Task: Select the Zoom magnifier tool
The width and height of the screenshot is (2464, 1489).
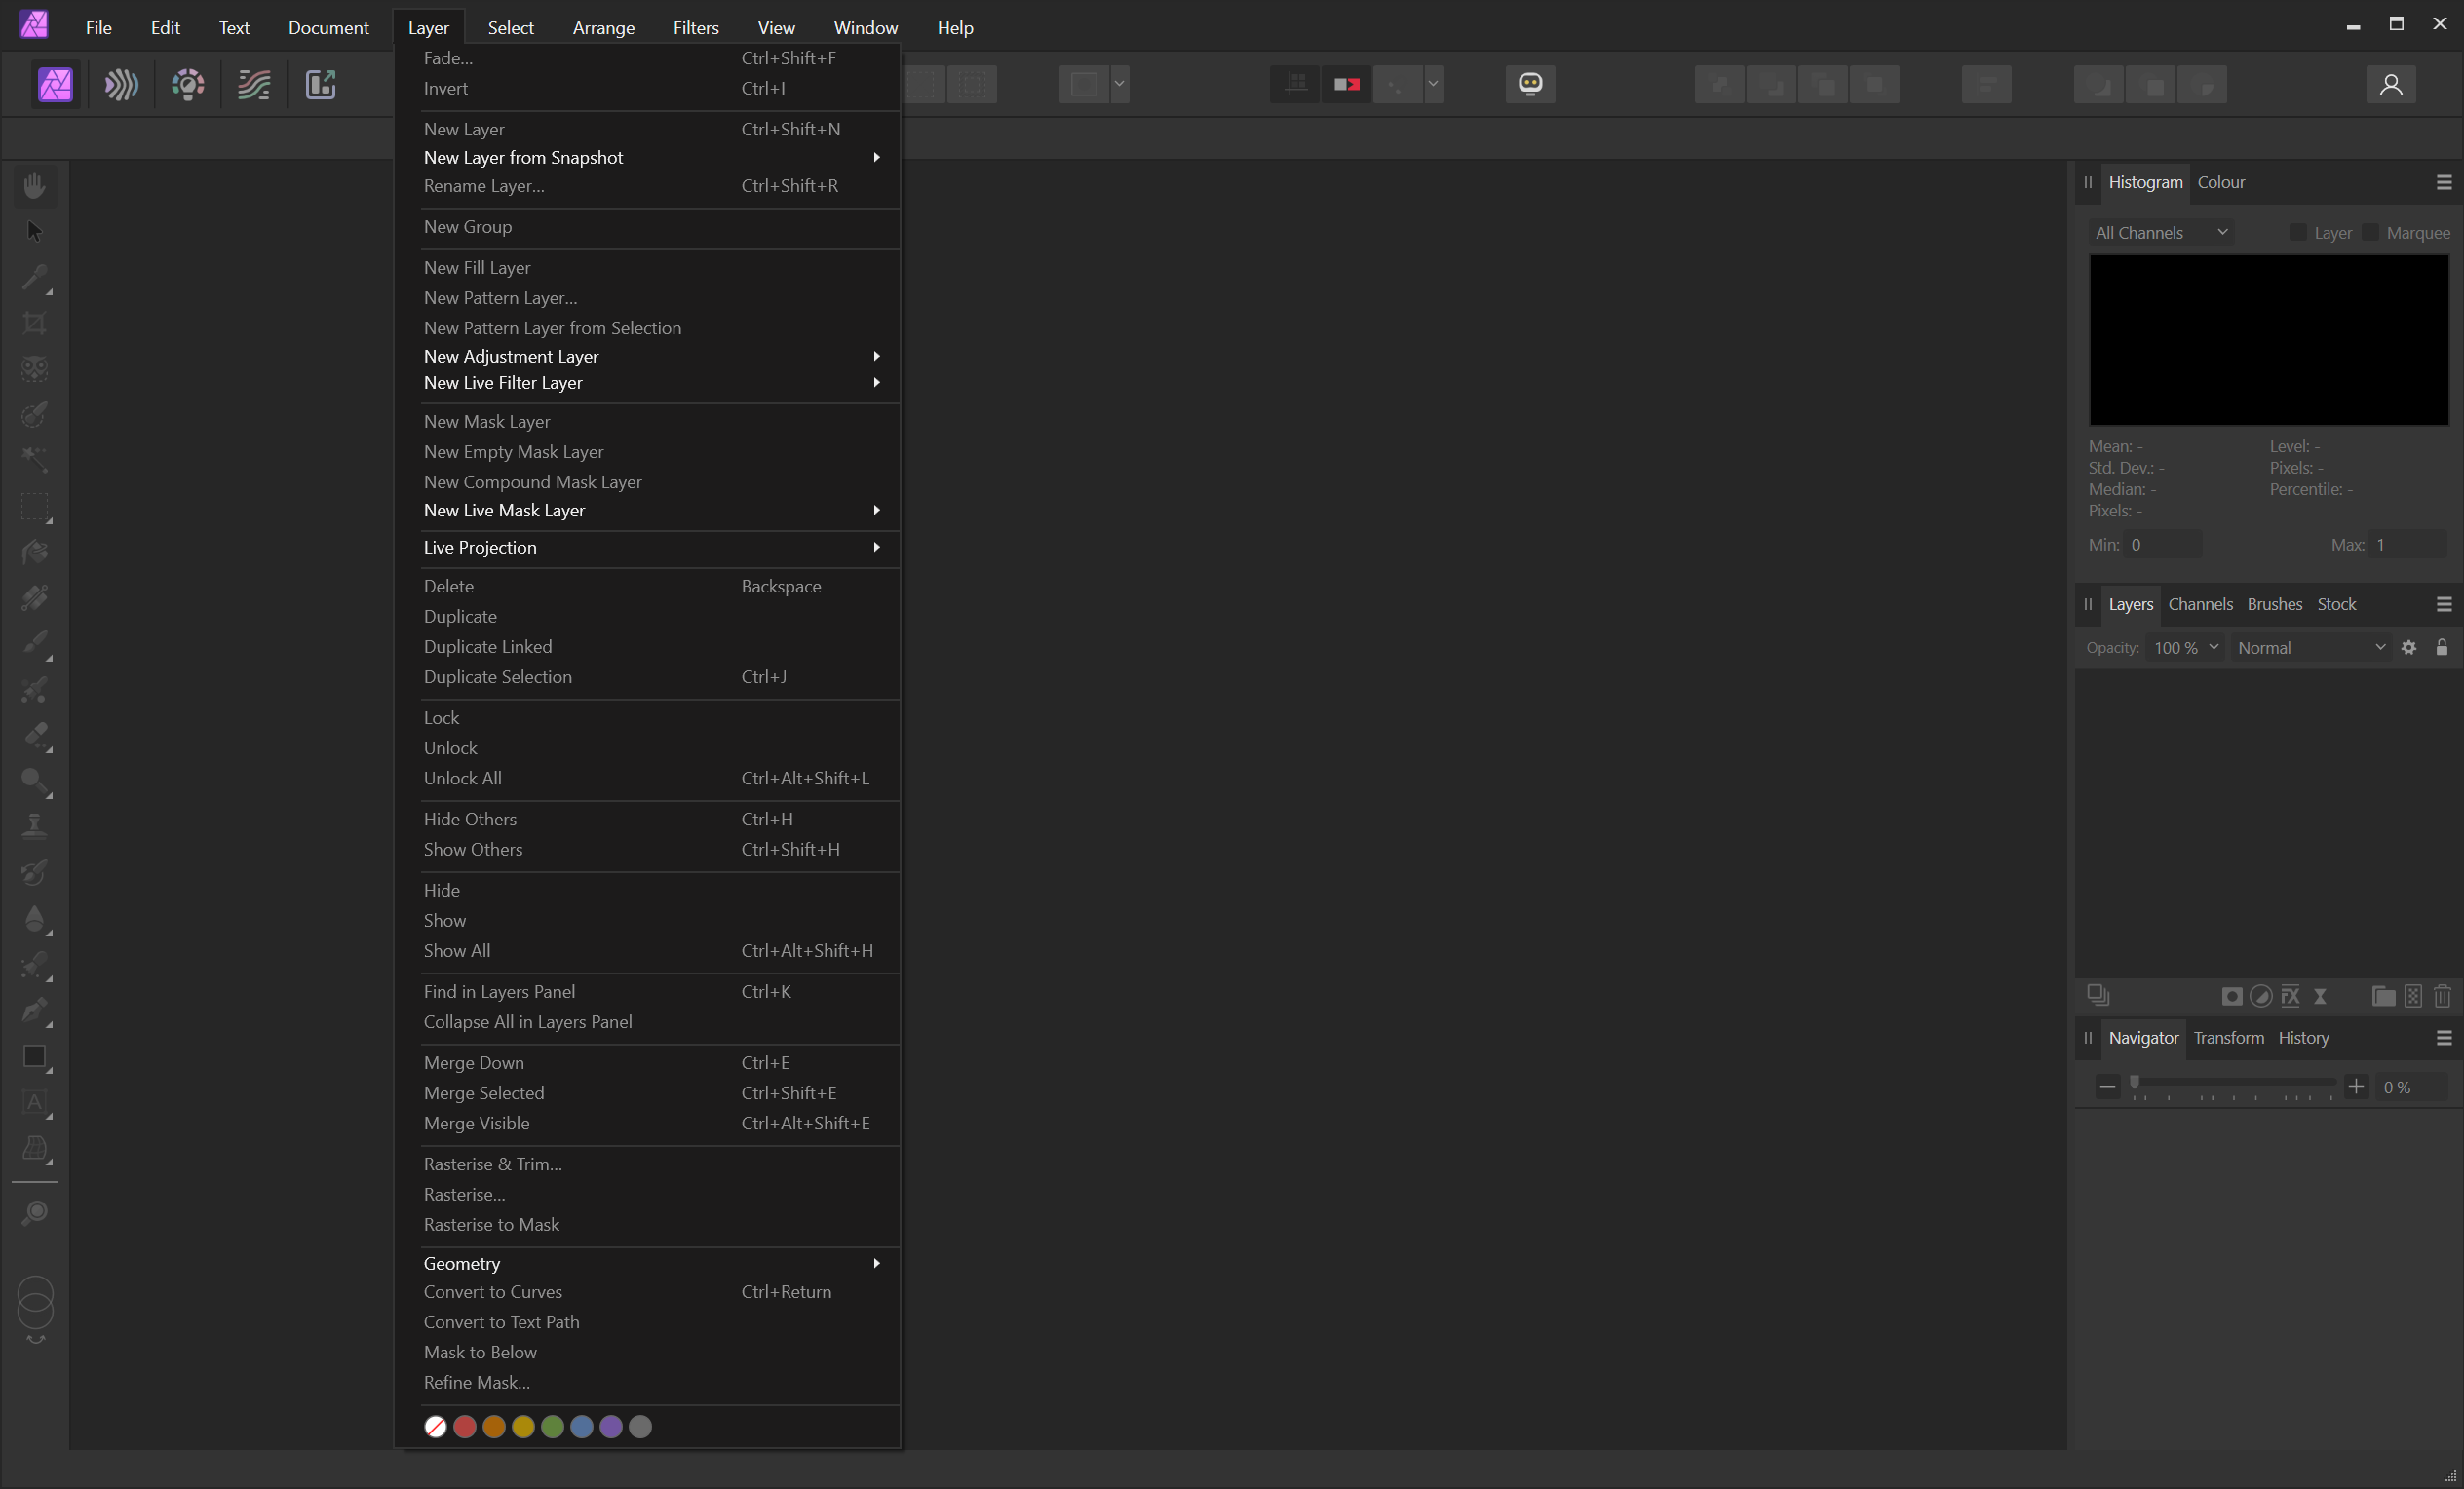Action: 35,1213
